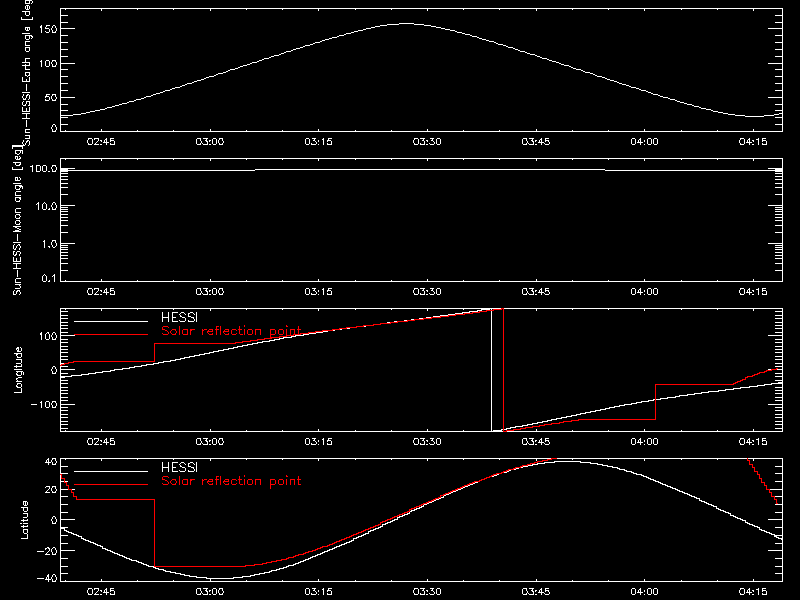Click red legend line in Latitude plot
The height and width of the screenshot is (600, 800).
[111, 485]
